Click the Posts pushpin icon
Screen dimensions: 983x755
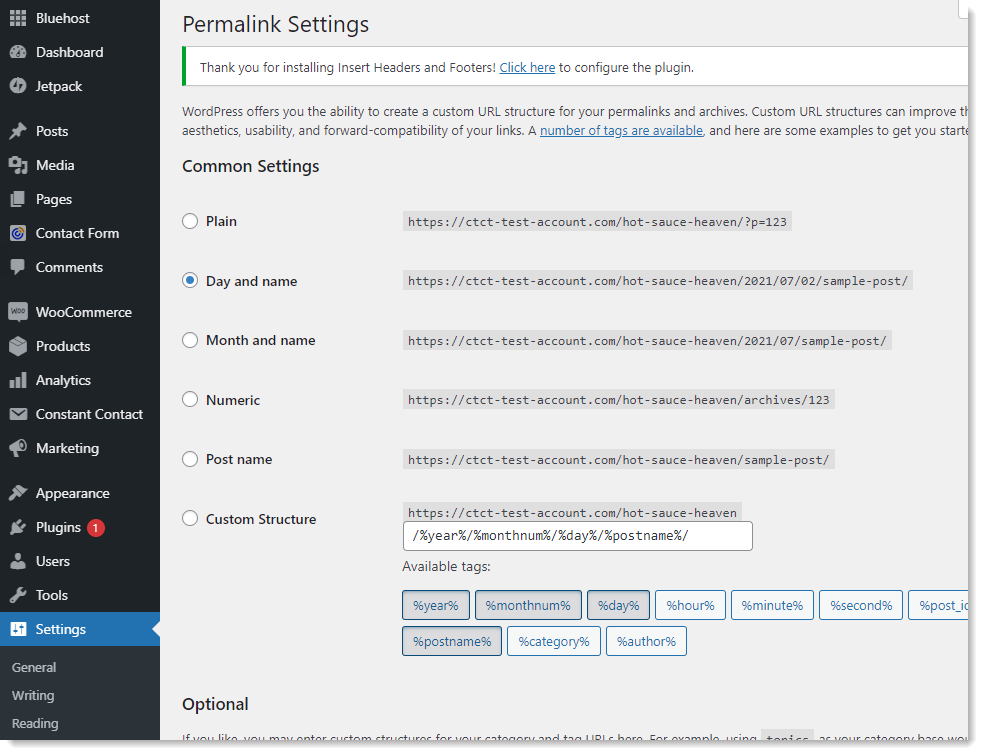pyautogui.click(x=18, y=131)
